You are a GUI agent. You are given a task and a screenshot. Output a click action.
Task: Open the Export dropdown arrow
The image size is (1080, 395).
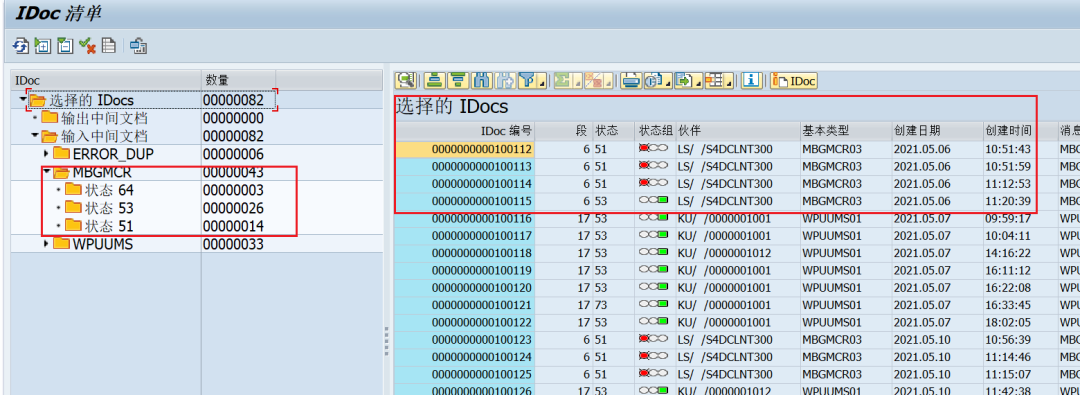click(698, 83)
